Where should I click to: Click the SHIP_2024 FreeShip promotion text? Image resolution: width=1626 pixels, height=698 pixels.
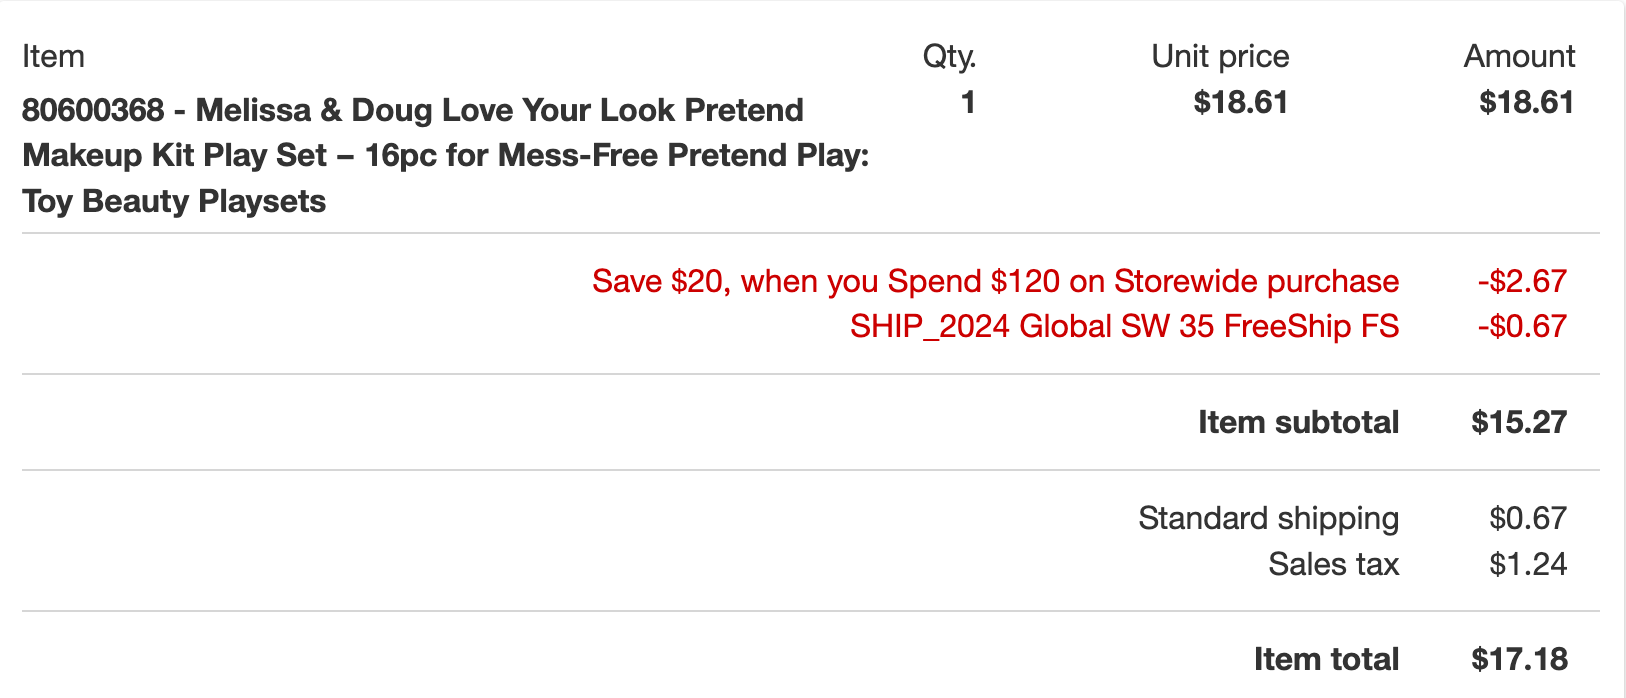point(1124,326)
